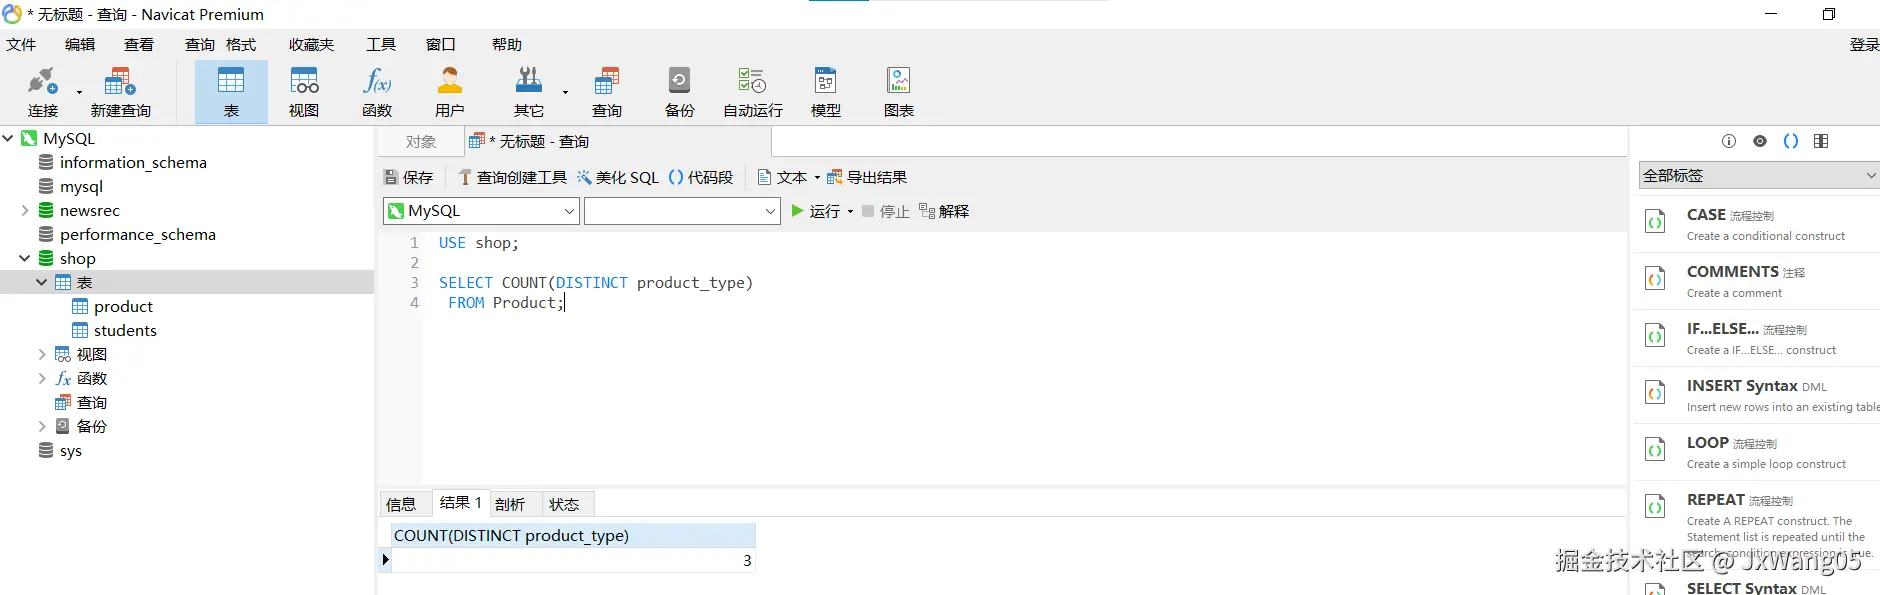The image size is (1880, 595).
Task: Collapse the 表 tables node
Action: coord(42,282)
